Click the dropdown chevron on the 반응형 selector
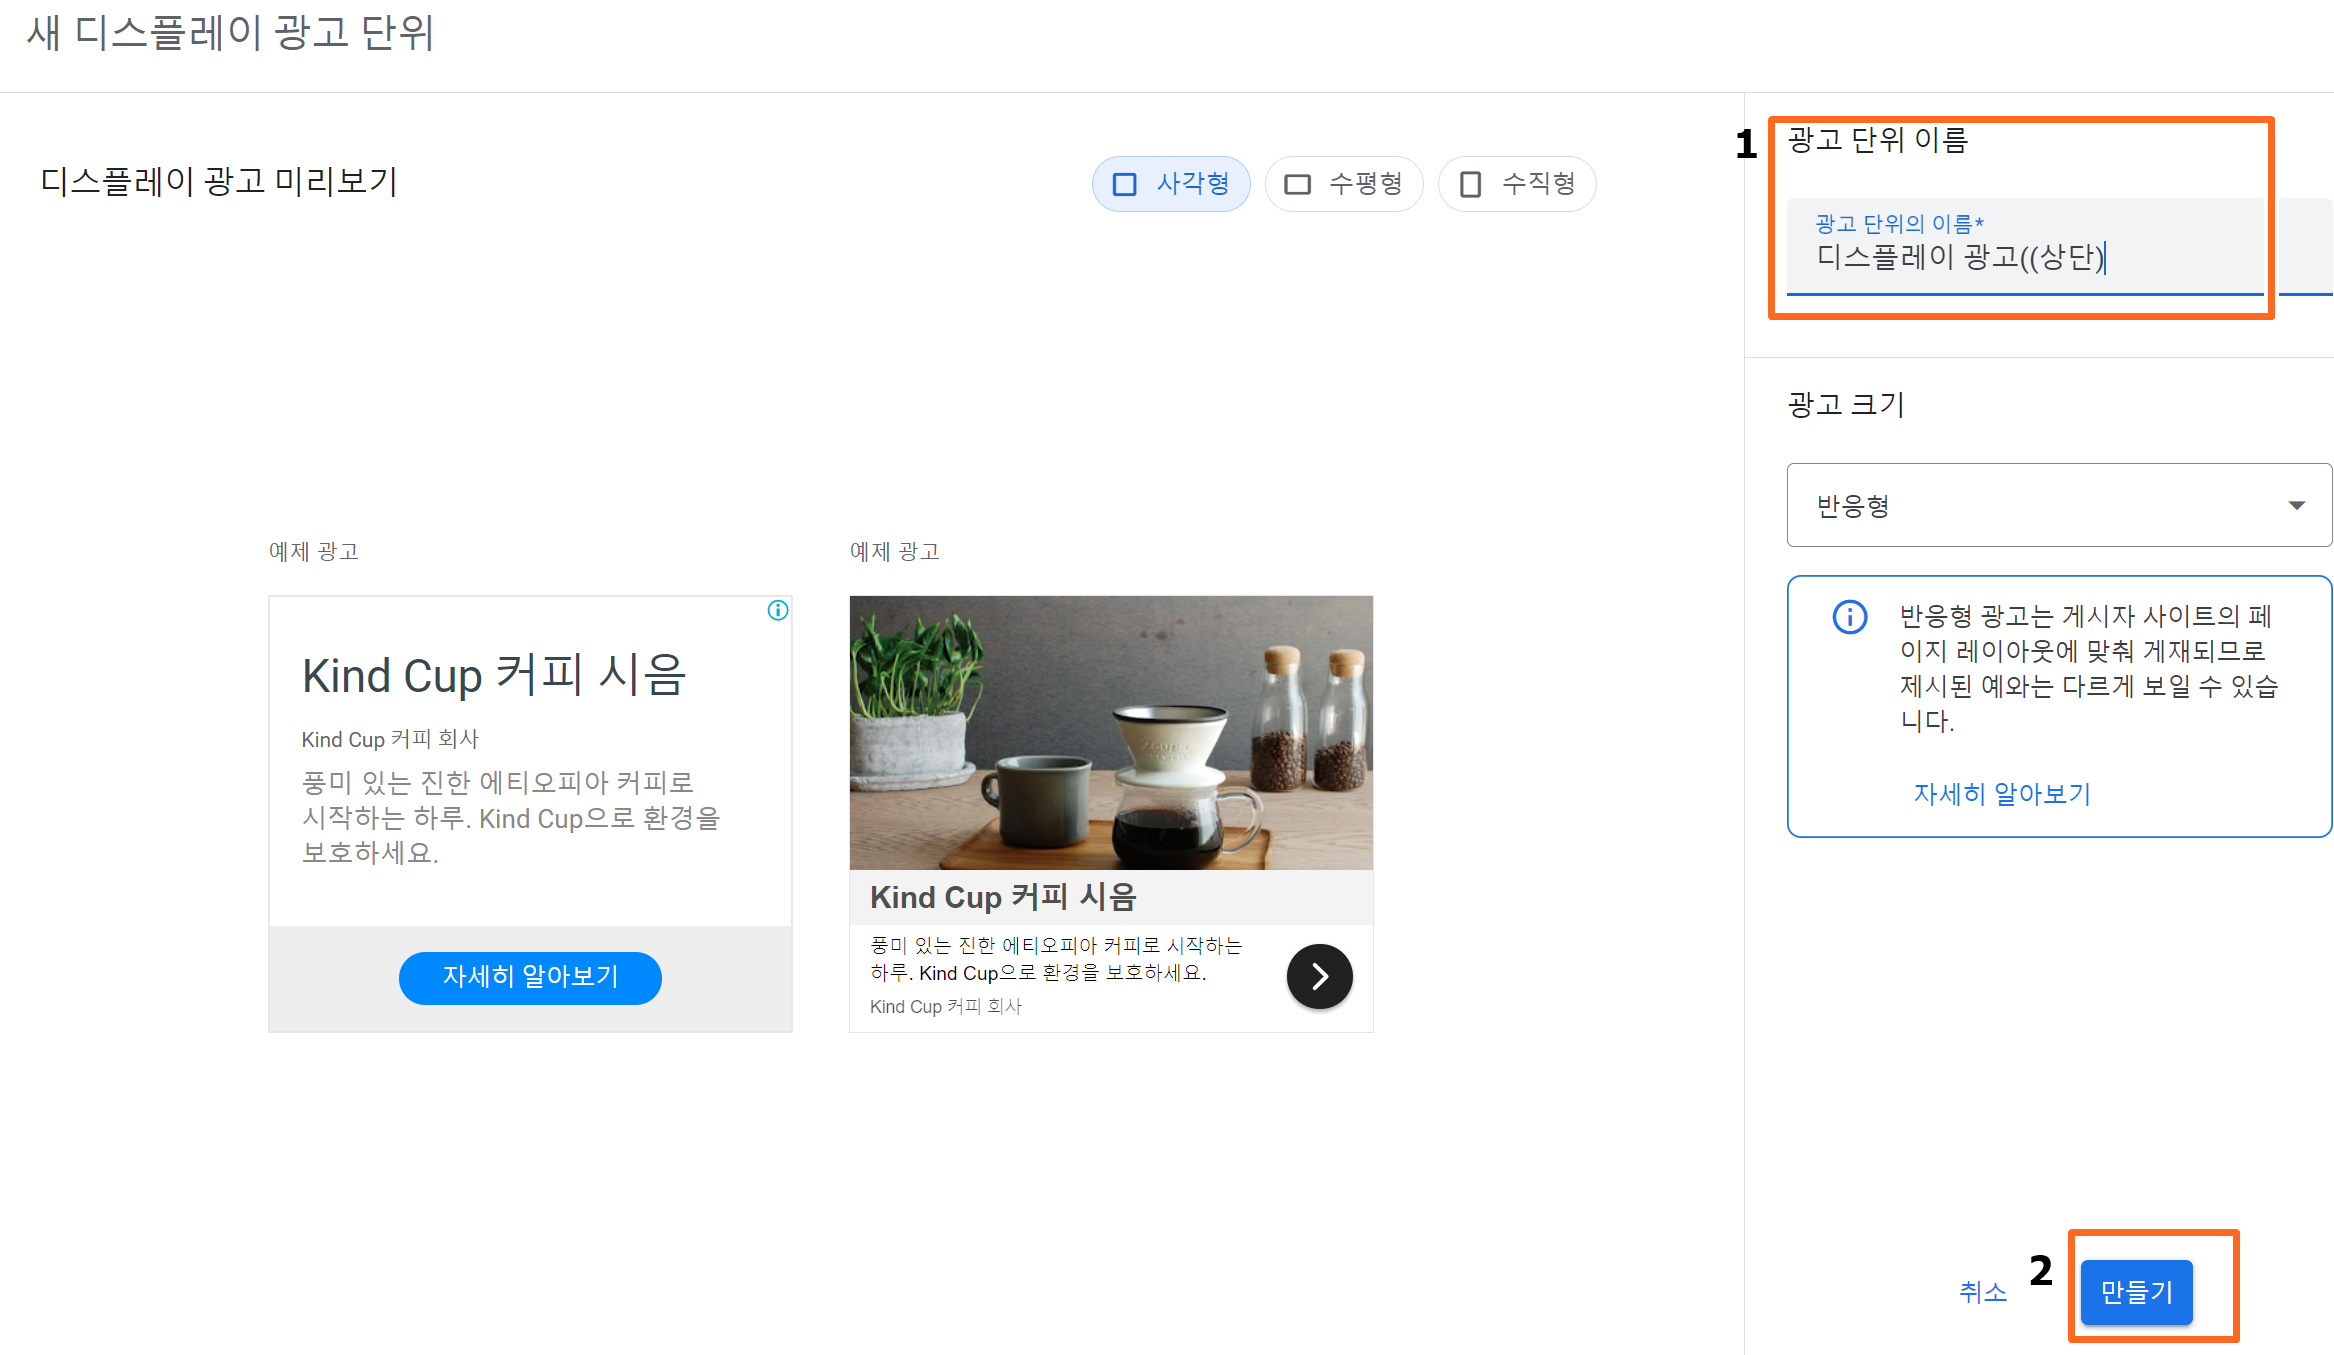 (x=2297, y=505)
